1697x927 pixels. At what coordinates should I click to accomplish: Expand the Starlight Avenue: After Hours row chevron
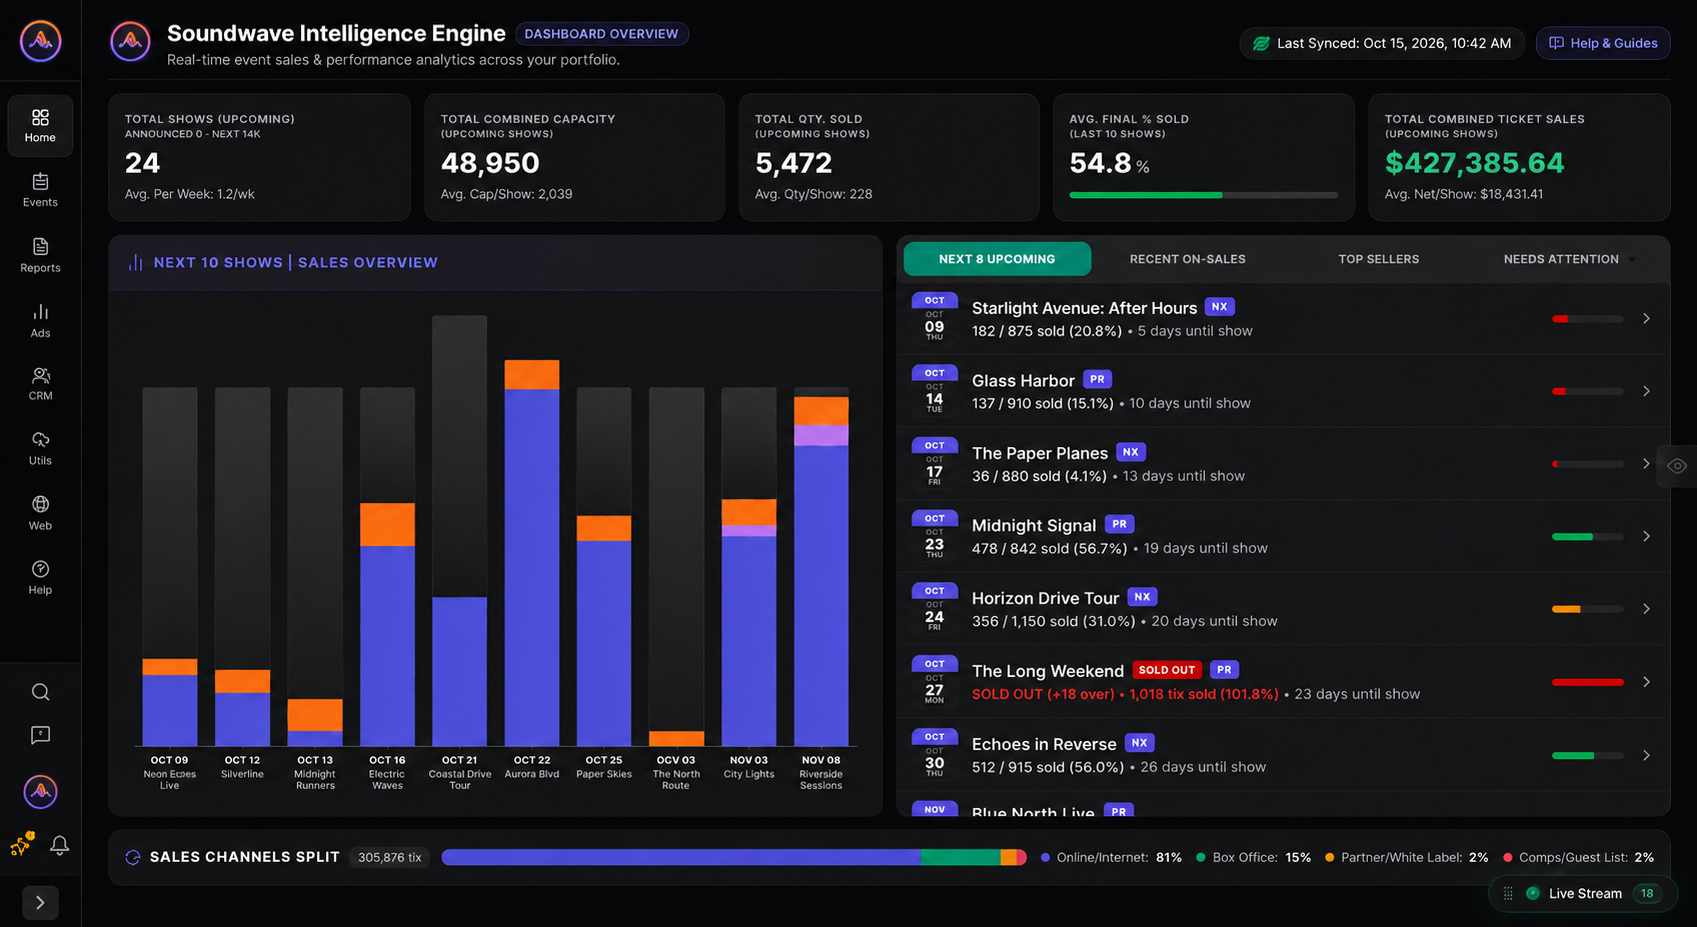(1646, 318)
